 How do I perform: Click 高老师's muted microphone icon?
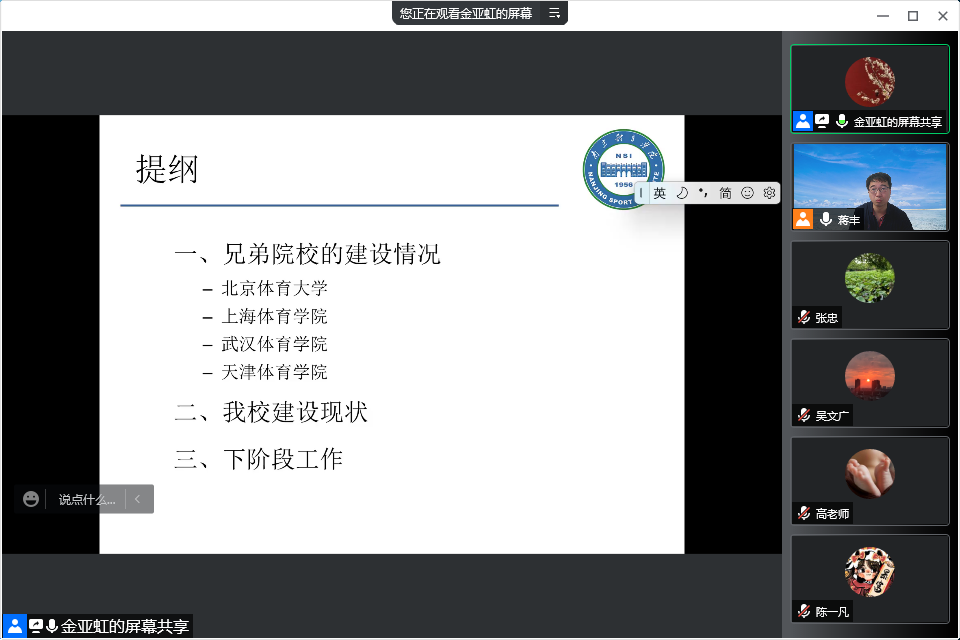tap(803, 513)
